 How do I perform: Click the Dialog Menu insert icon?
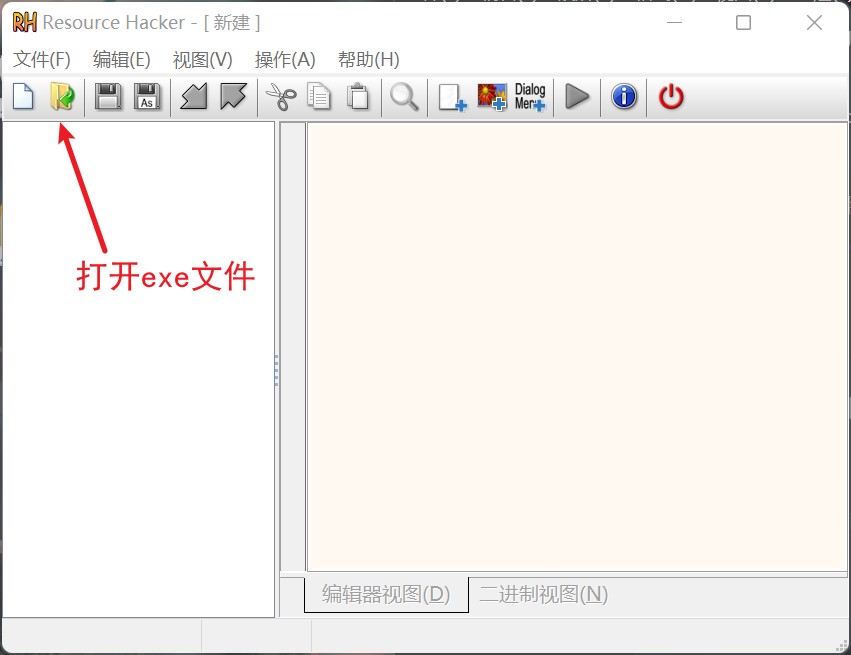(530, 97)
